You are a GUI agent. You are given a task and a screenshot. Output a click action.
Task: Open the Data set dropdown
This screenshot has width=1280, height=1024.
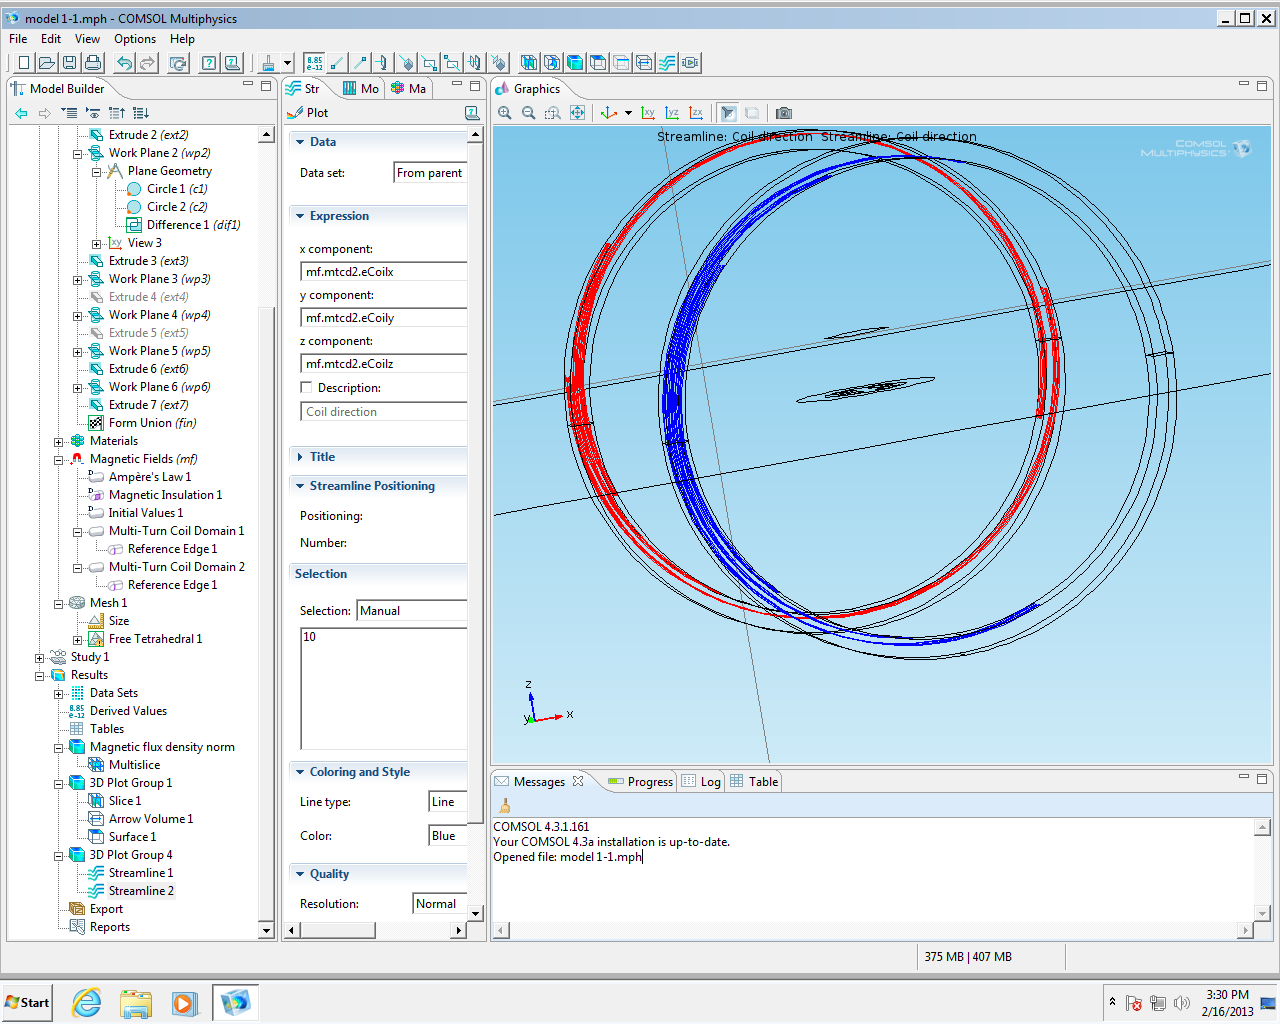[x=430, y=173]
